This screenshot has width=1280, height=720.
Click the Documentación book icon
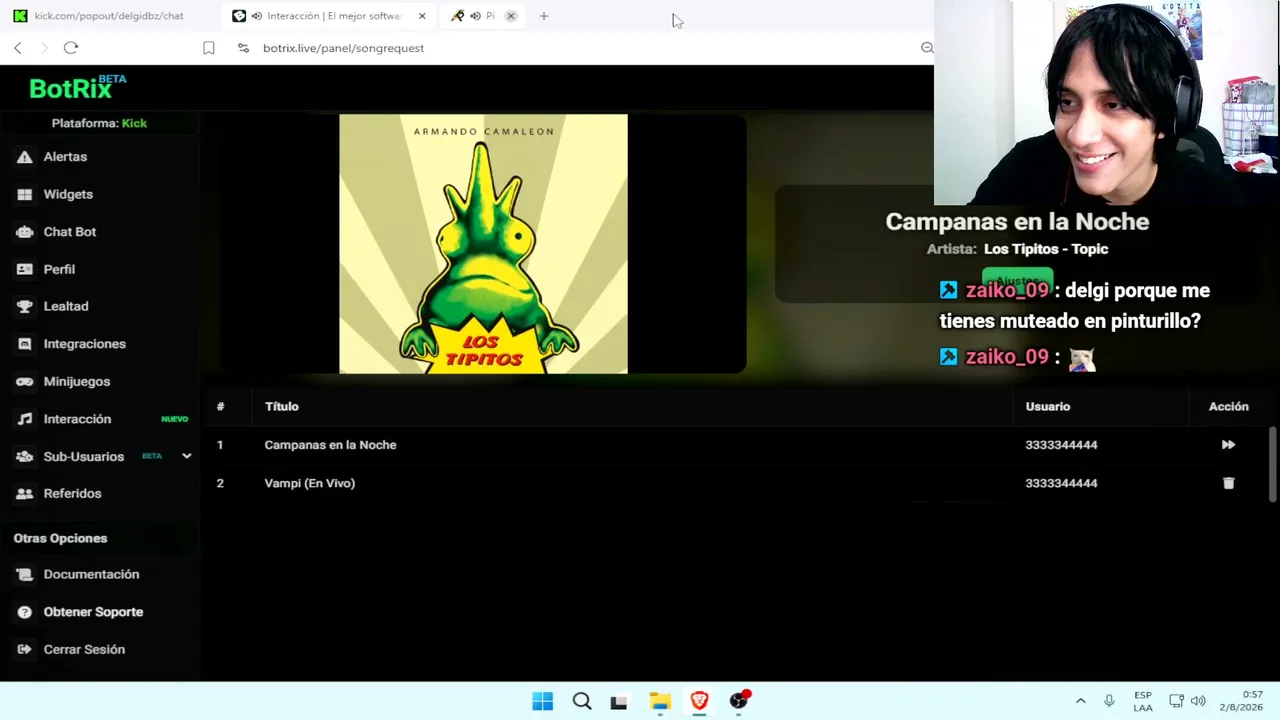pyautogui.click(x=24, y=574)
